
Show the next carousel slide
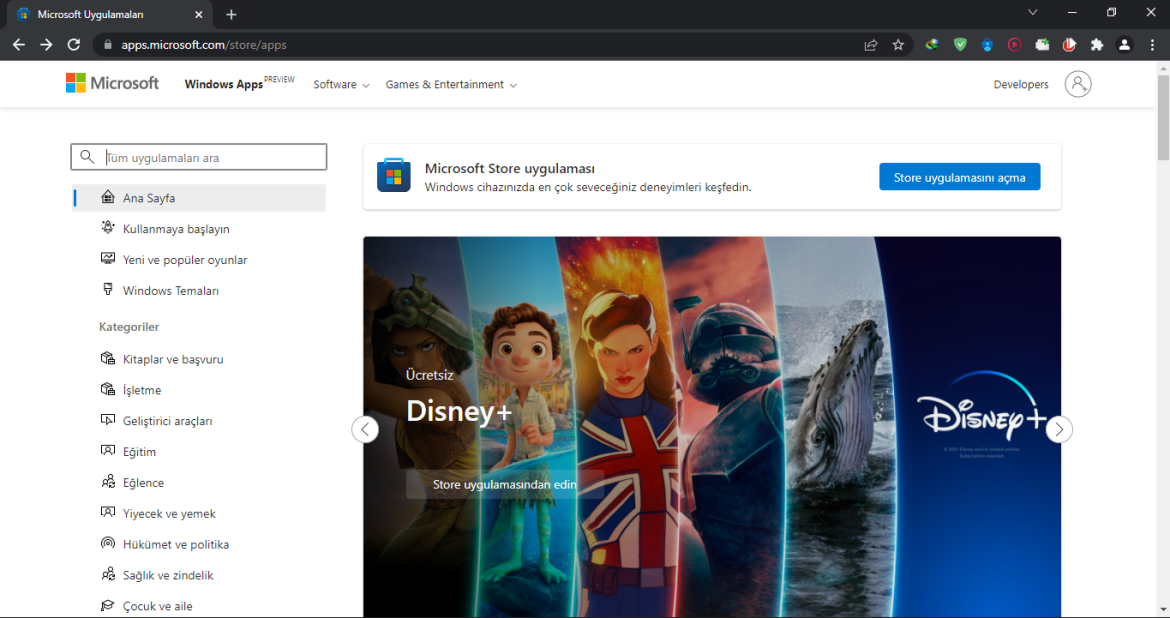coord(1059,429)
